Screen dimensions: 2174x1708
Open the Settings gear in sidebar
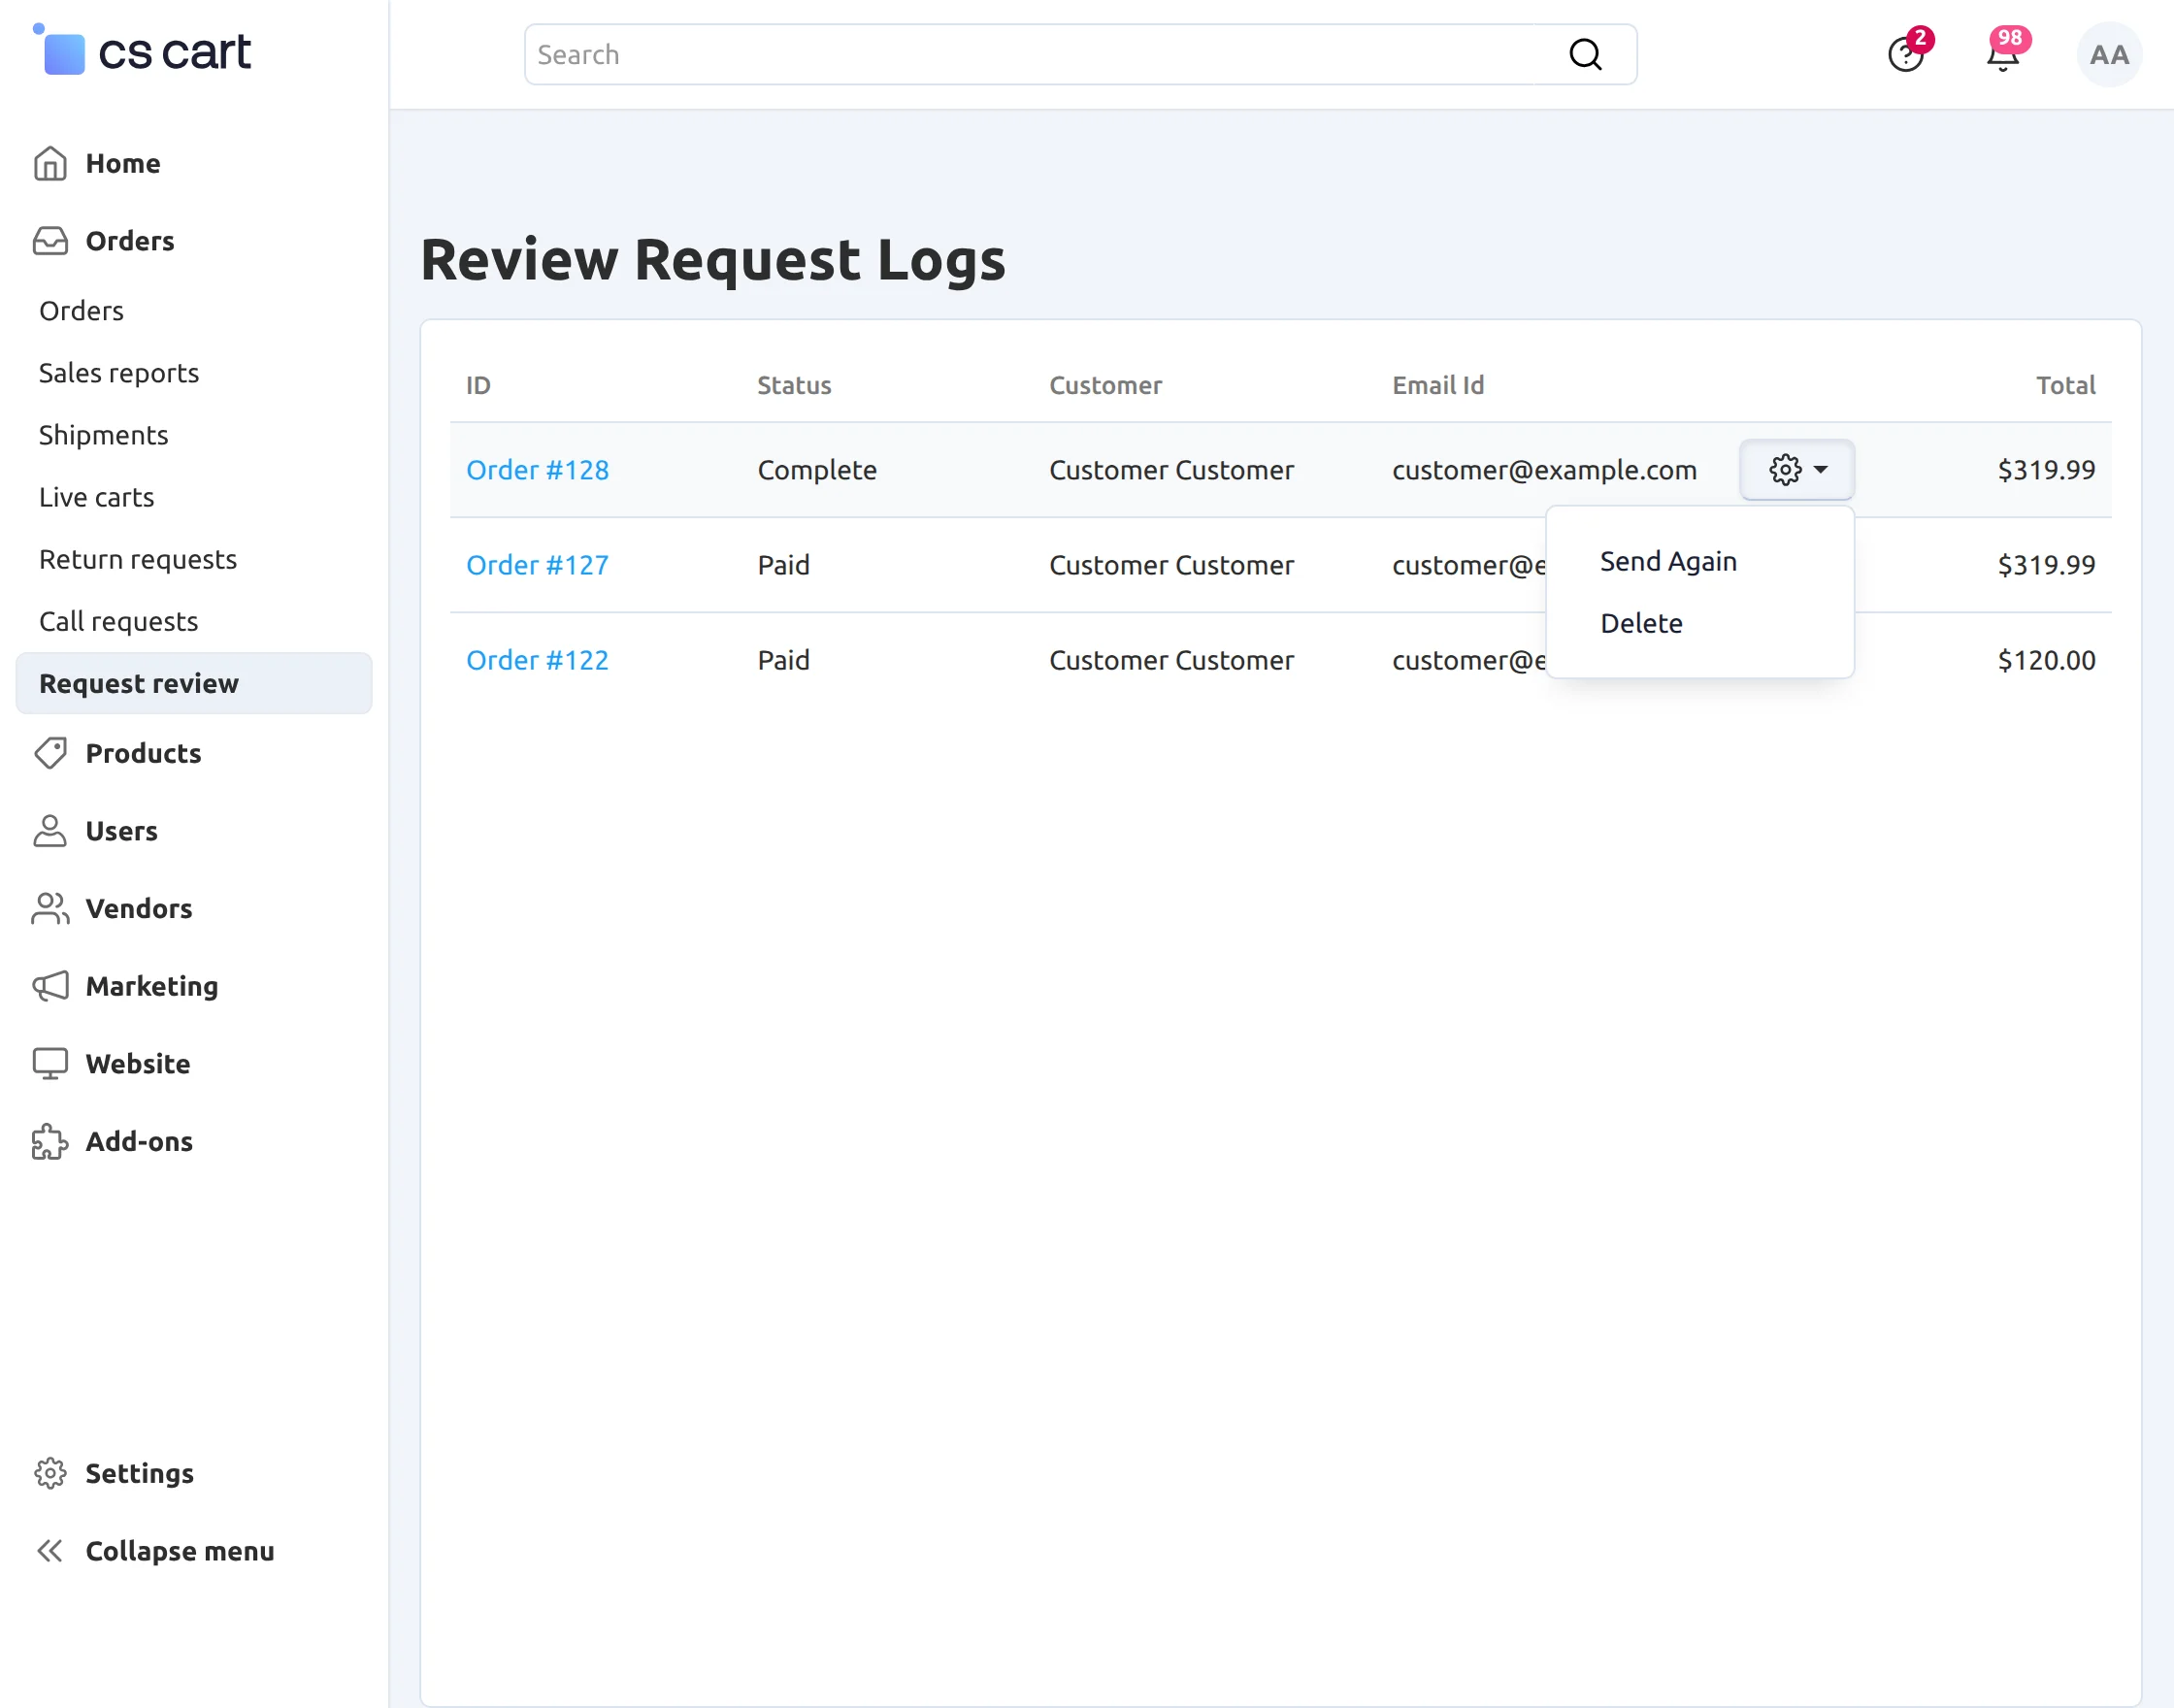50,1473
